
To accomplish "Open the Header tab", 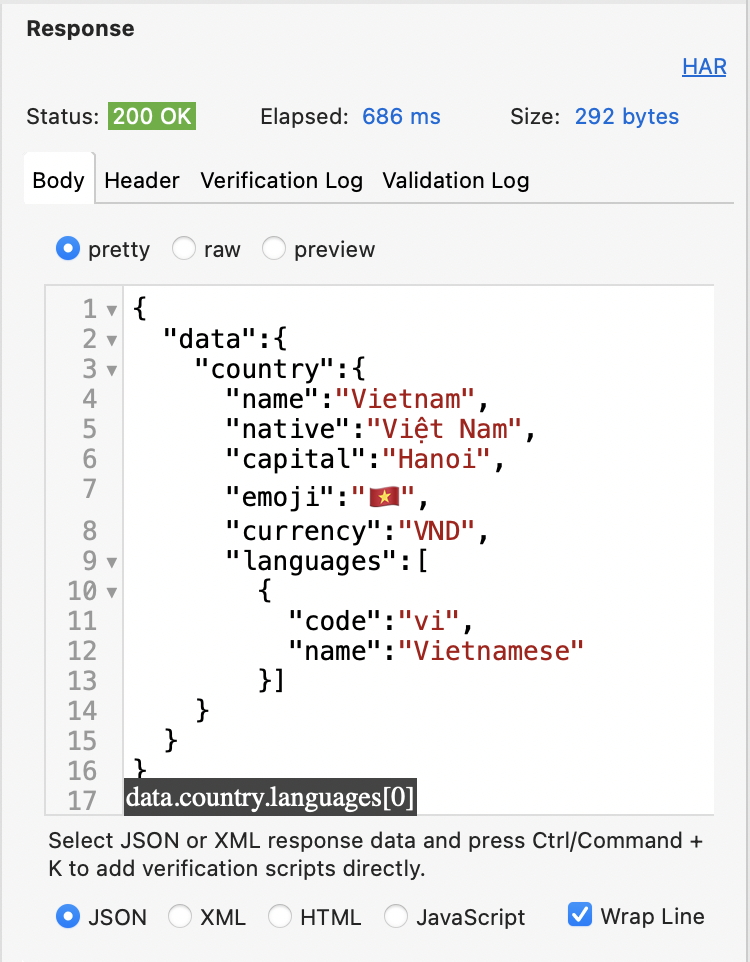I will tap(142, 181).
